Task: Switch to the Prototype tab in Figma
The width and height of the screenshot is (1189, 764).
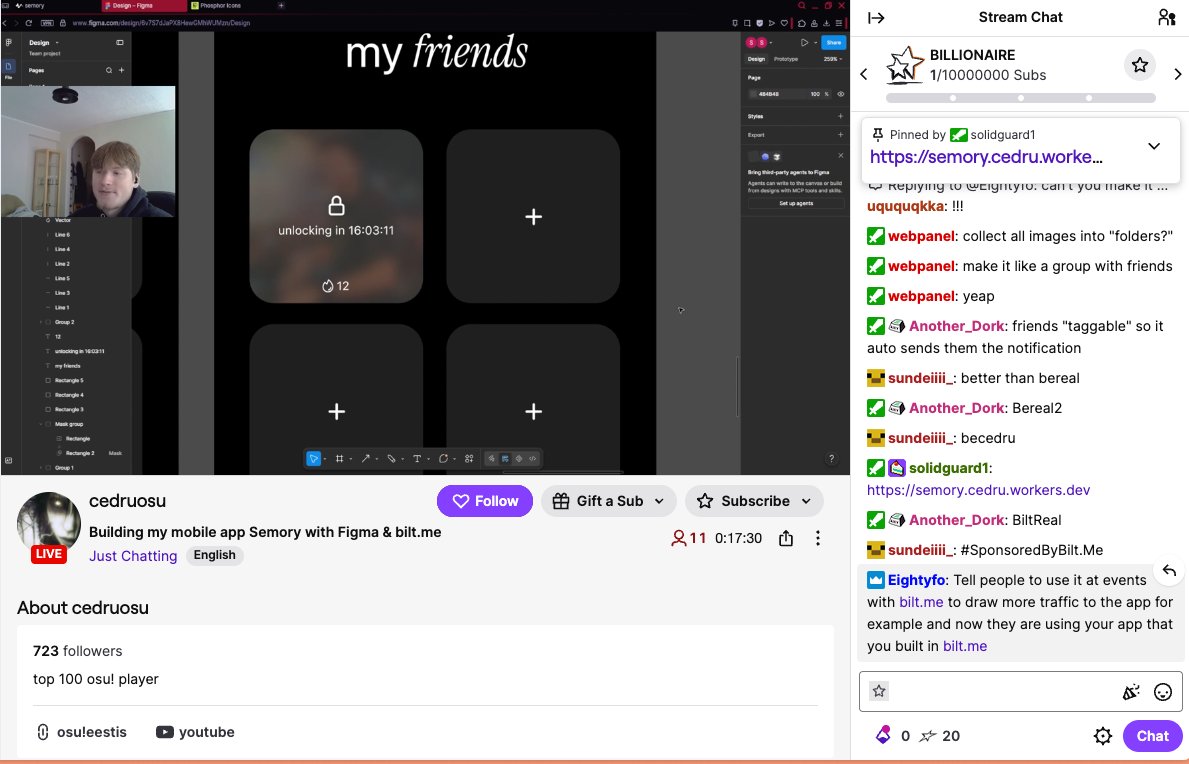Action: pos(786,59)
